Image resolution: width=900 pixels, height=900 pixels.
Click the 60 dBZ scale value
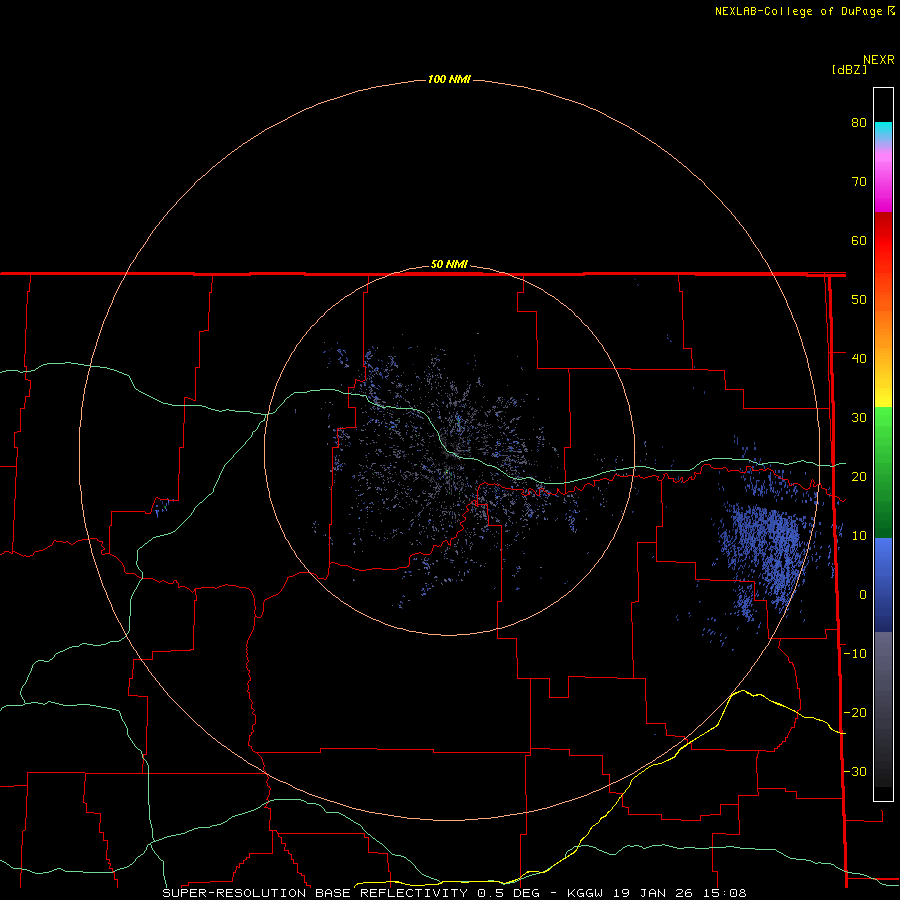[x=859, y=240]
